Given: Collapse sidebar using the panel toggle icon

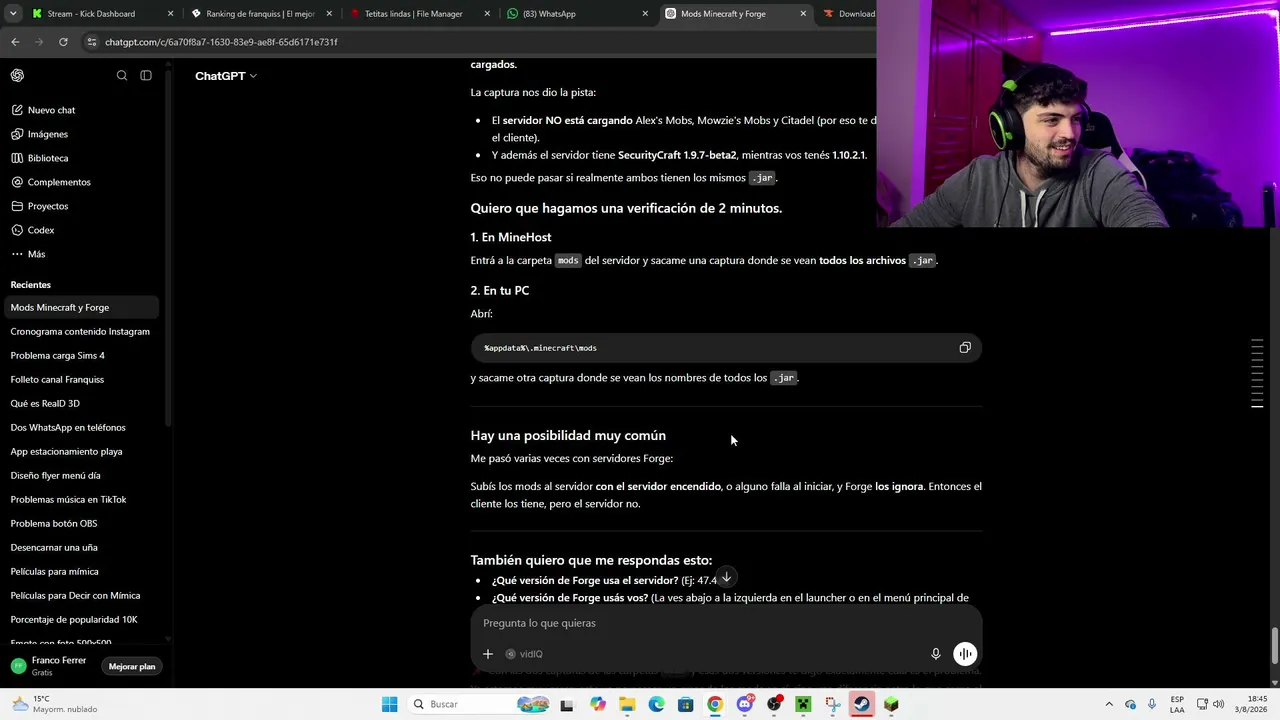Looking at the screenshot, I should 146,76.
